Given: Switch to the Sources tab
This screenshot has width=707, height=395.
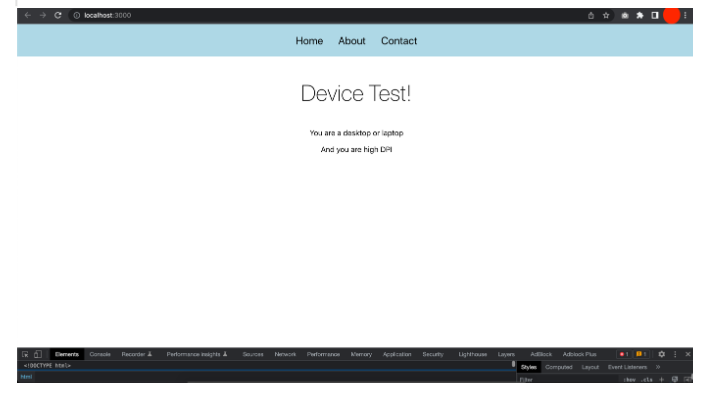Looking at the screenshot, I should [x=253, y=354].
